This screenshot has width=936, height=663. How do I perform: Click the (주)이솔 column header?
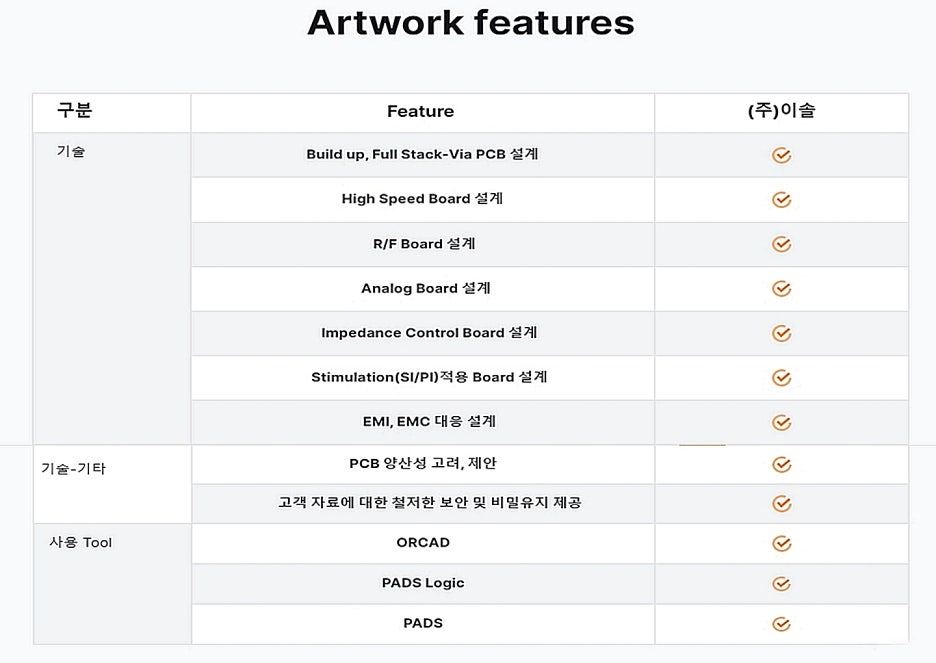coord(781,110)
